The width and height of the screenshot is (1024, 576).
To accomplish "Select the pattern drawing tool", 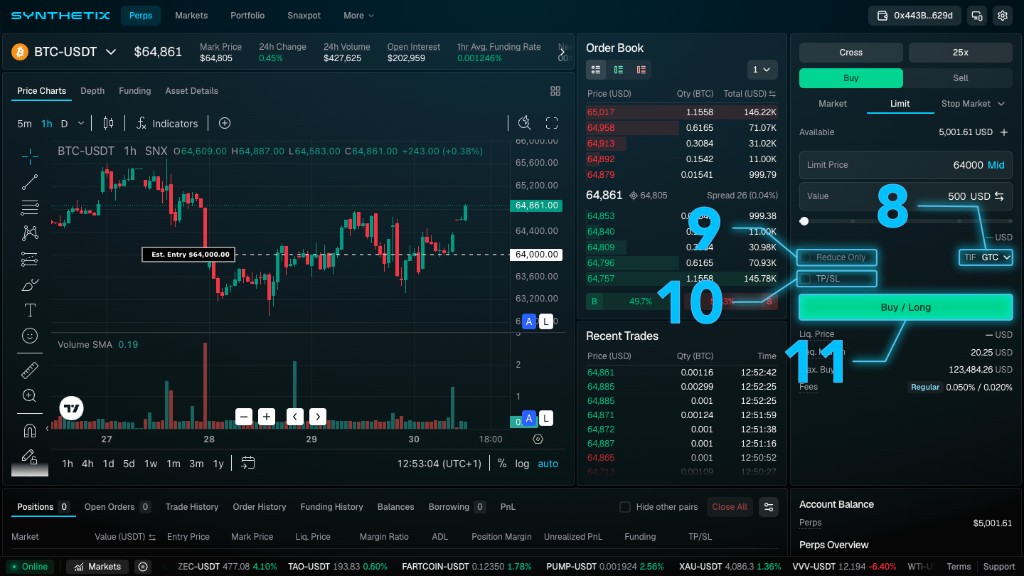I will (29, 233).
